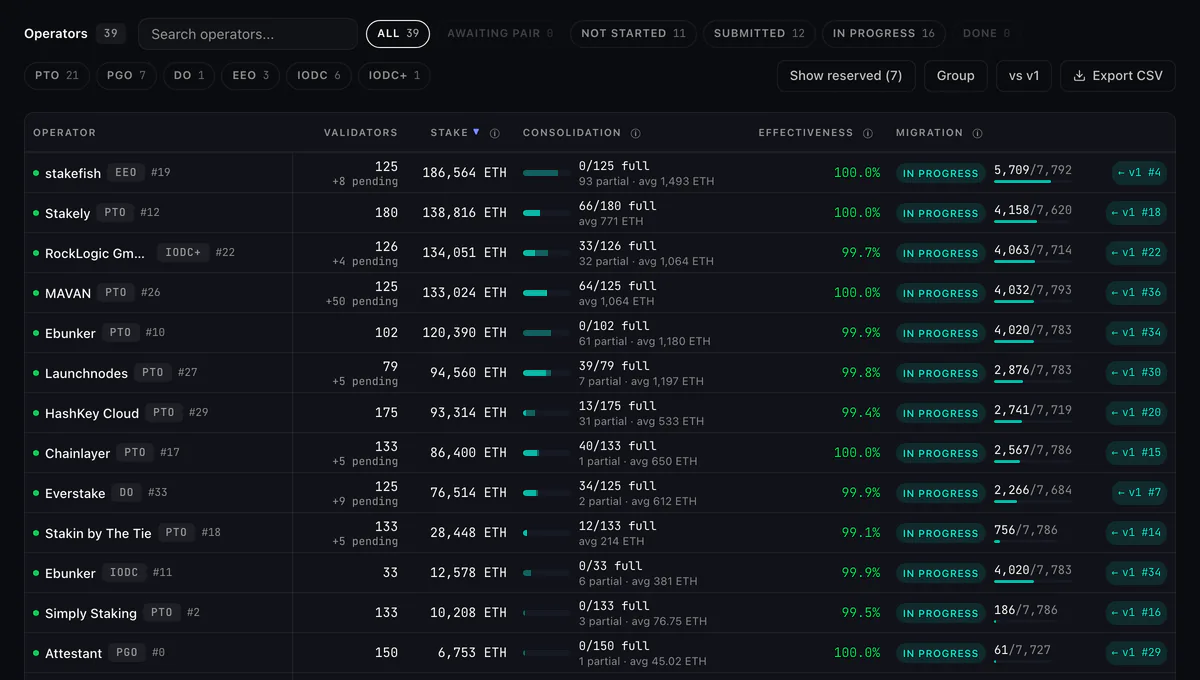Open Chainlayer v1 #15 link
The height and width of the screenshot is (680, 1200).
pos(1137,453)
